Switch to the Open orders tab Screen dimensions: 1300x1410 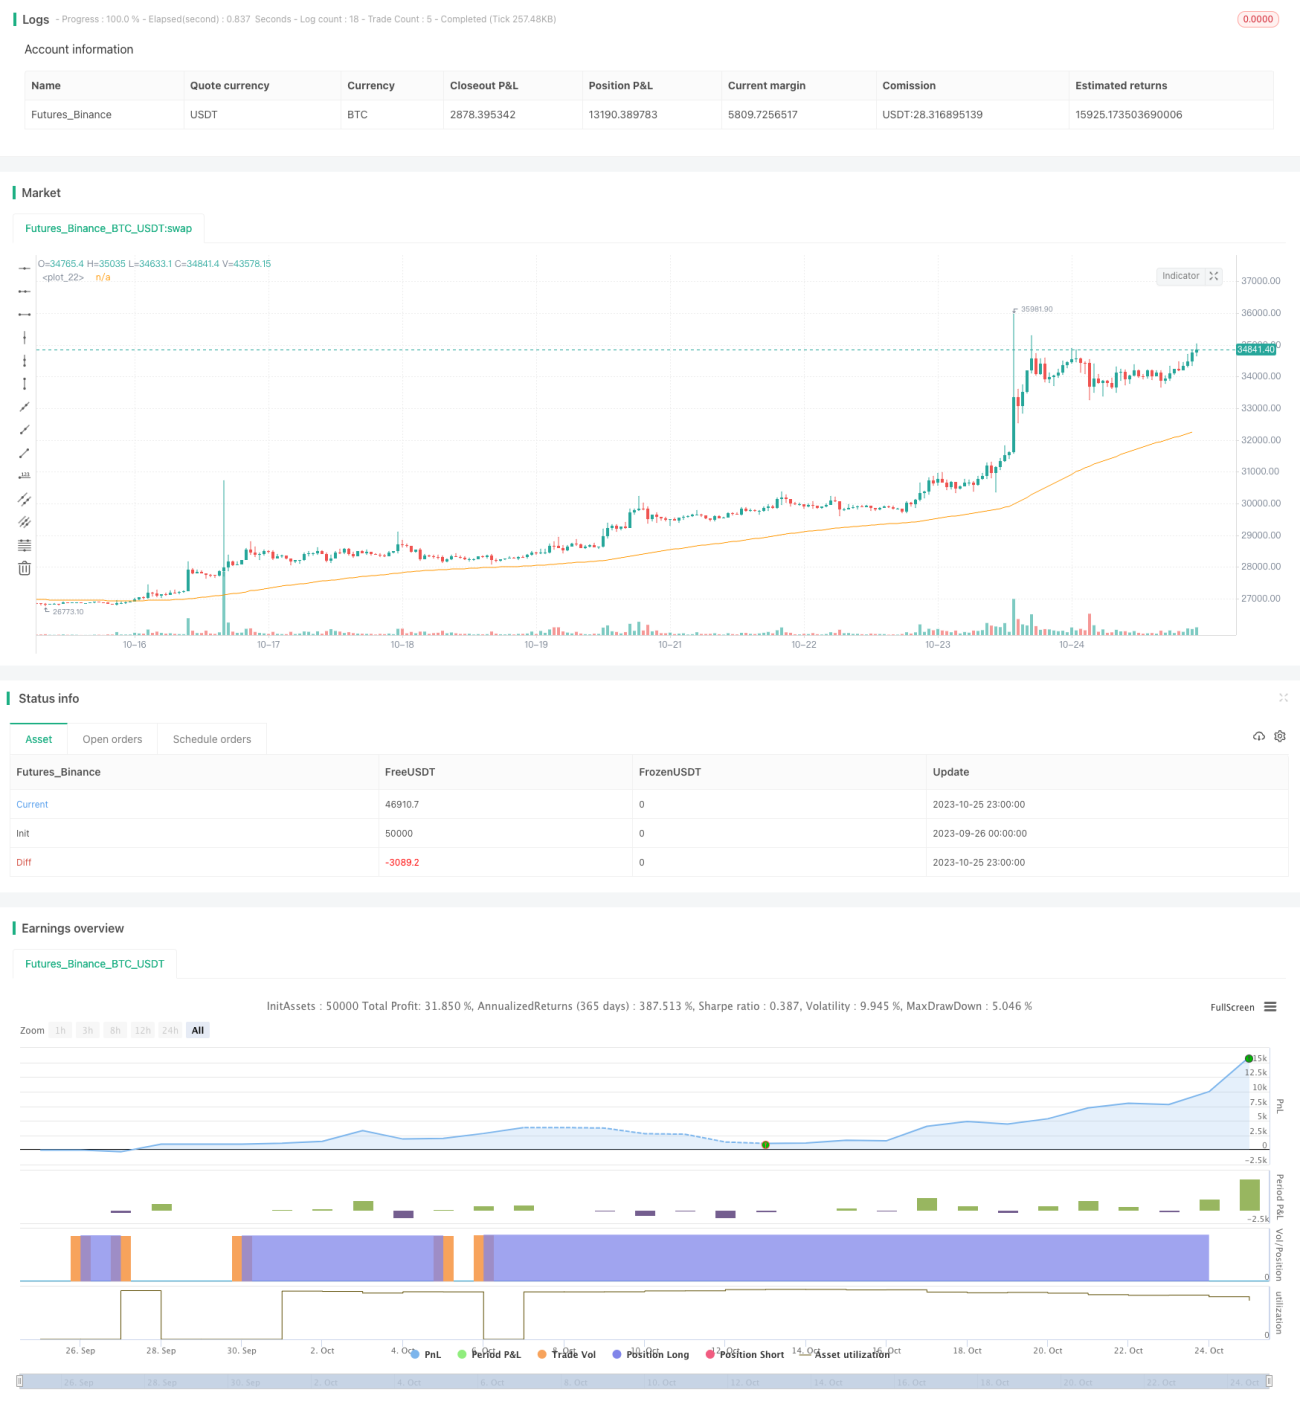click(x=112, y=739)
